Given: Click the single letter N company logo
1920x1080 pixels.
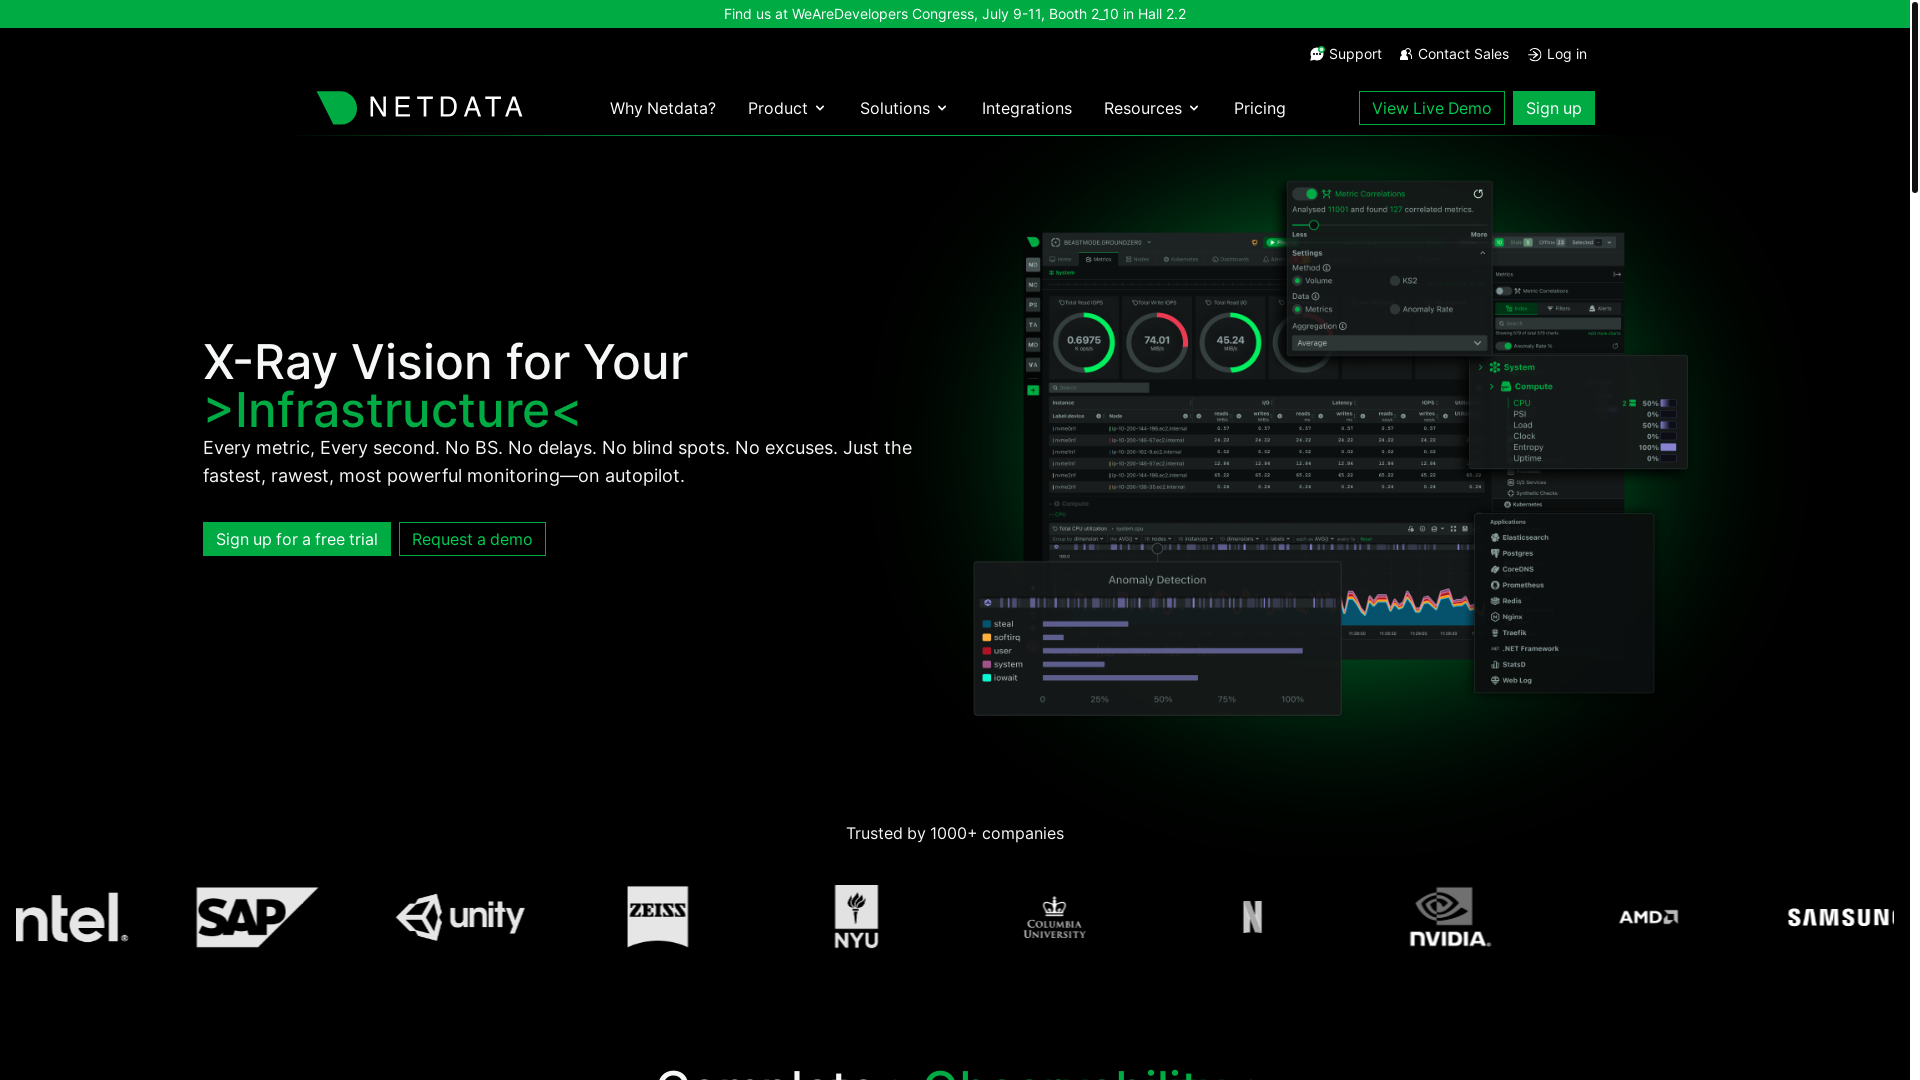Looking at the screenshot, I should [x=1252, y=917].
